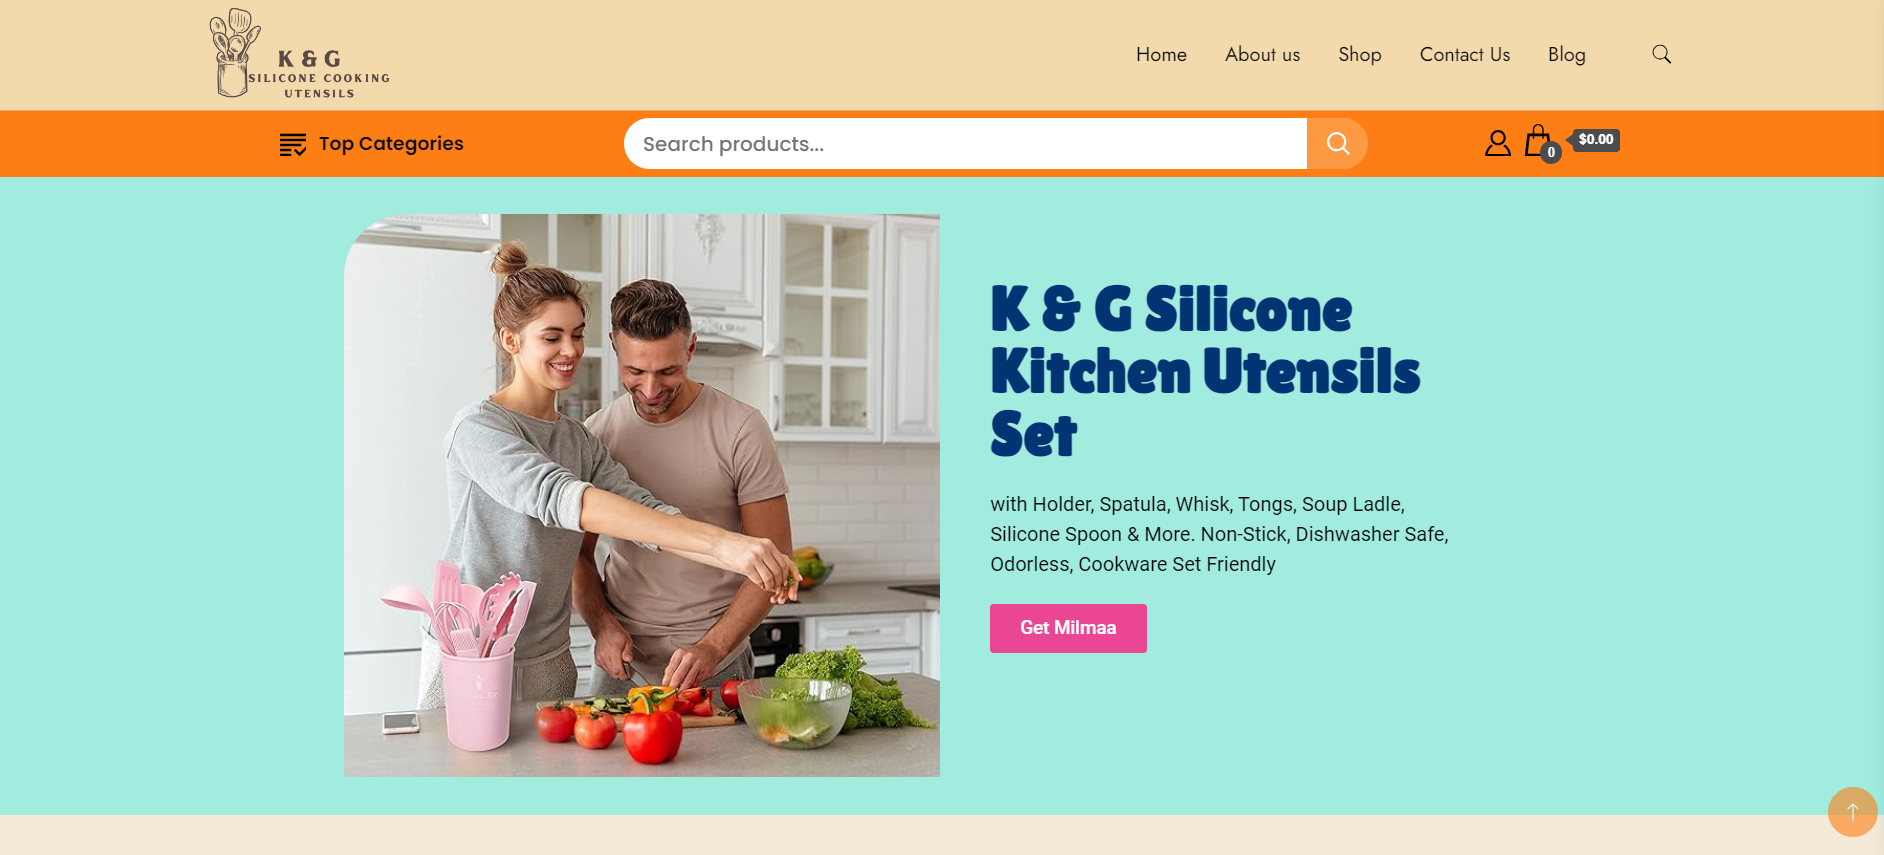The width and height of the screenshot is (1884, 855).
Task: Expand the Top Categories menu
Action: (371, 144)
